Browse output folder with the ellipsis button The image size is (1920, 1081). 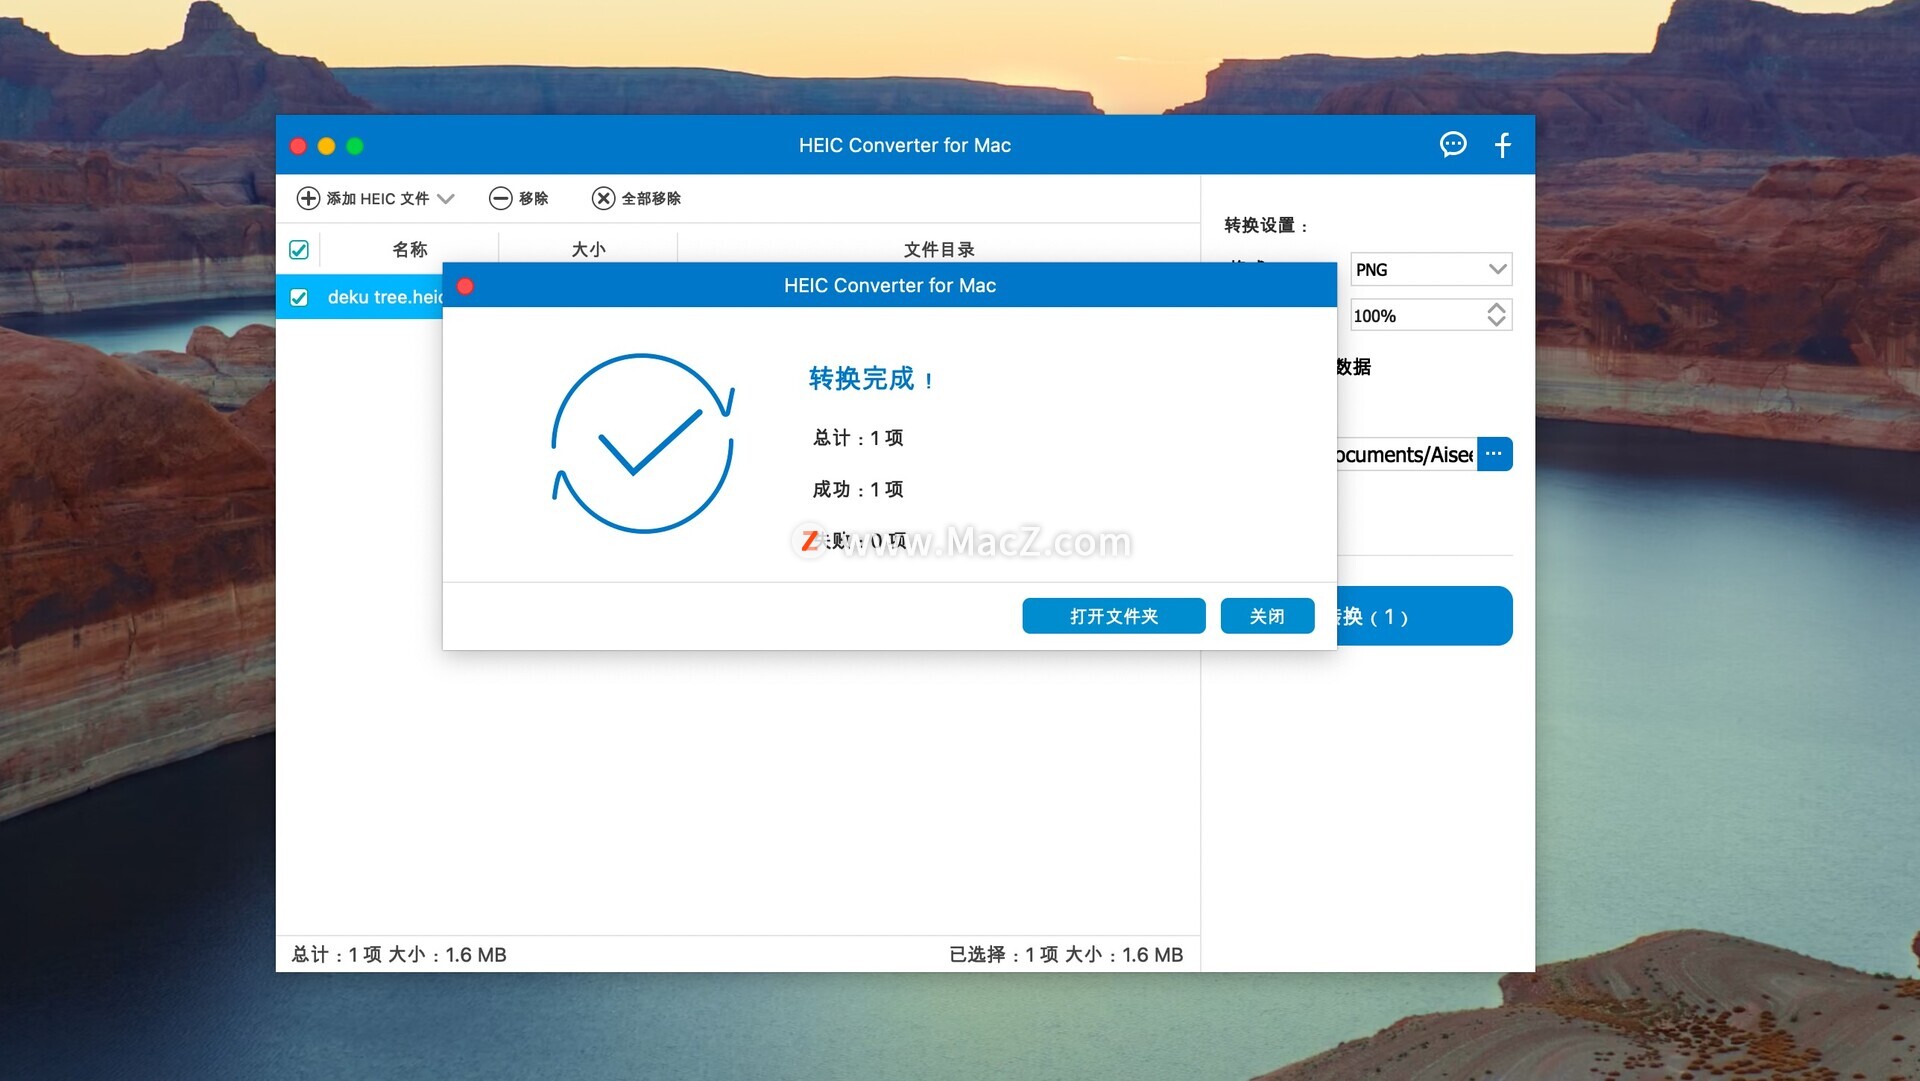[x=1494, y=454]
